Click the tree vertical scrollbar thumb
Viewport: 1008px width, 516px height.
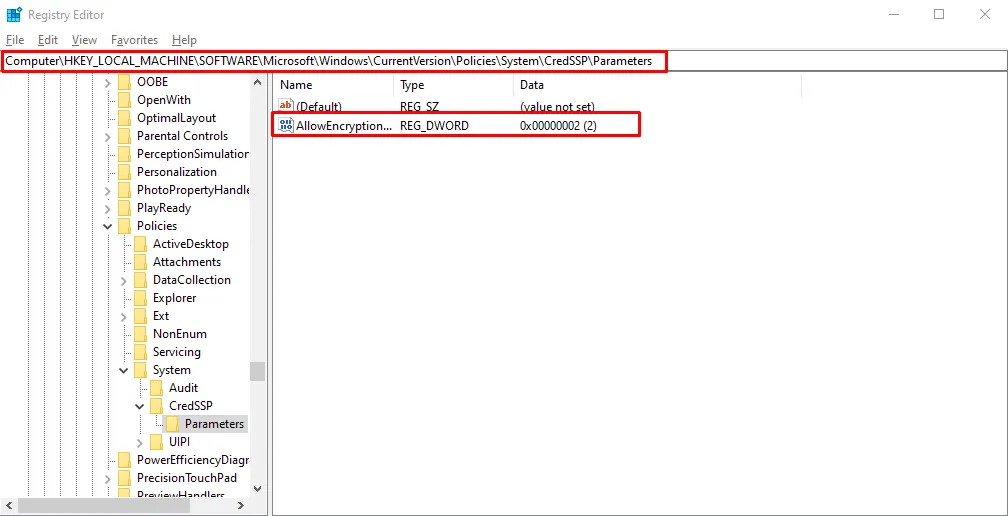pos(257,372)
